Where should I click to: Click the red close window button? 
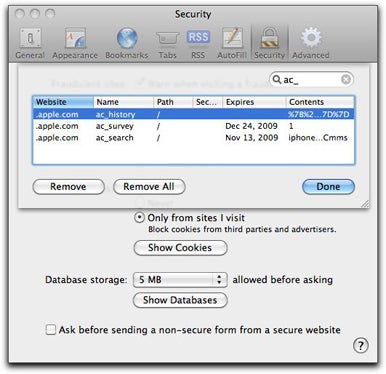[x=20, y=14]
